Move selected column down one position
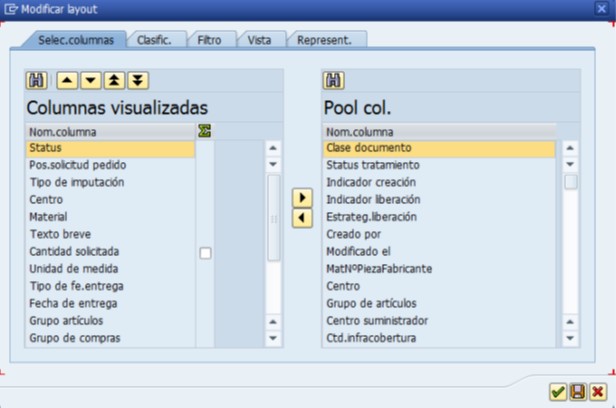The image size is (616, 408). pyautogui.click(x=91, y=81)
